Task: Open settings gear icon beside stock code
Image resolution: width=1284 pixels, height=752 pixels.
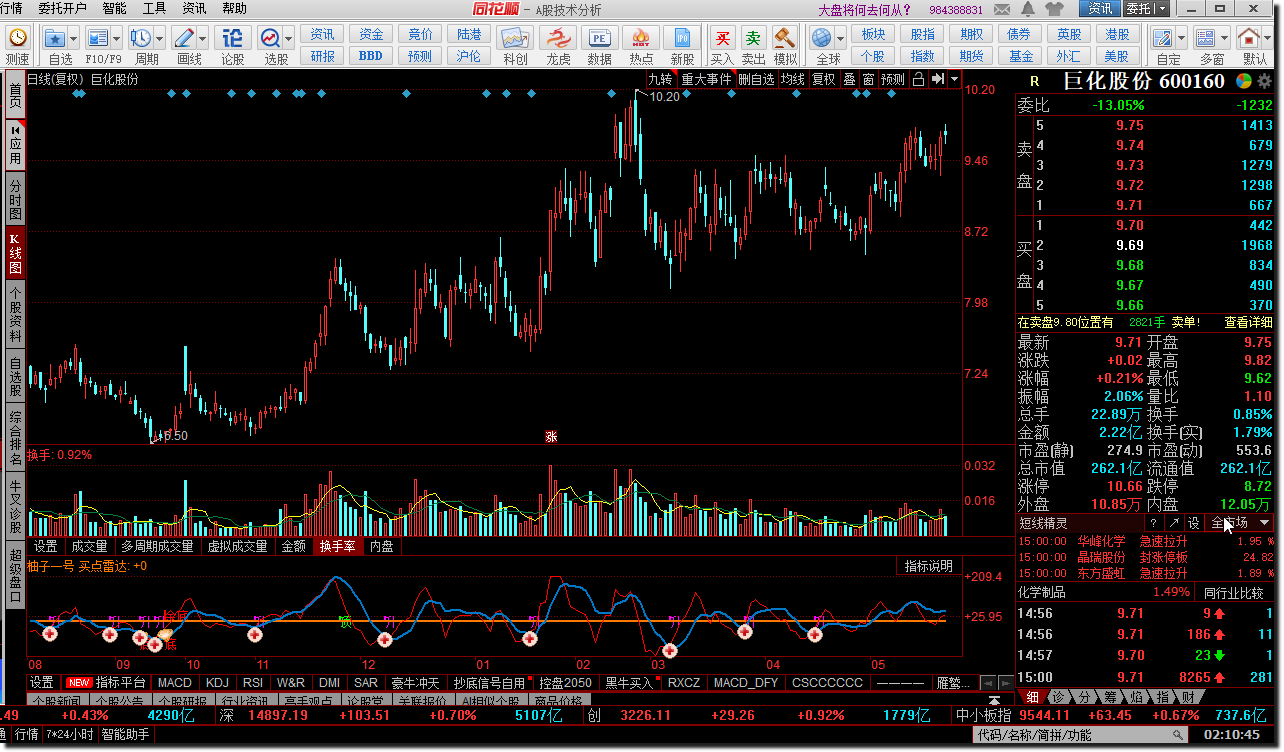Action: [1264, 81]
